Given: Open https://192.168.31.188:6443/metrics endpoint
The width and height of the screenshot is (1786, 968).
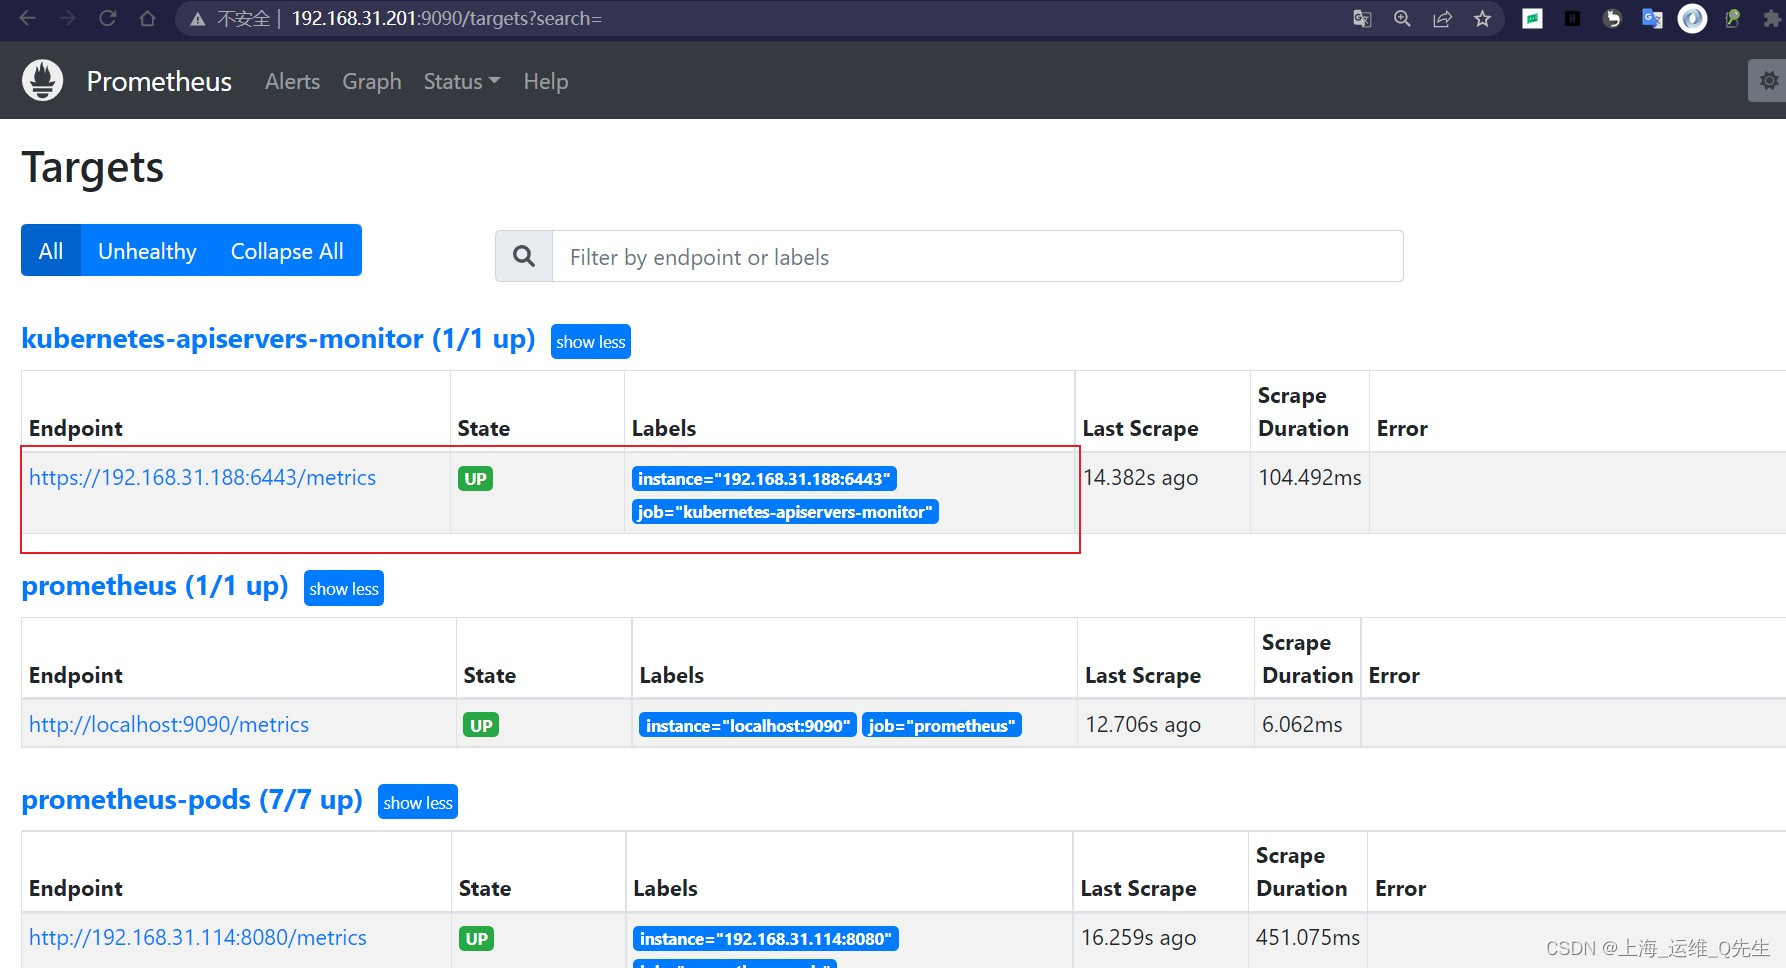Looking at the screenshot, I should (x=202, y=478).
